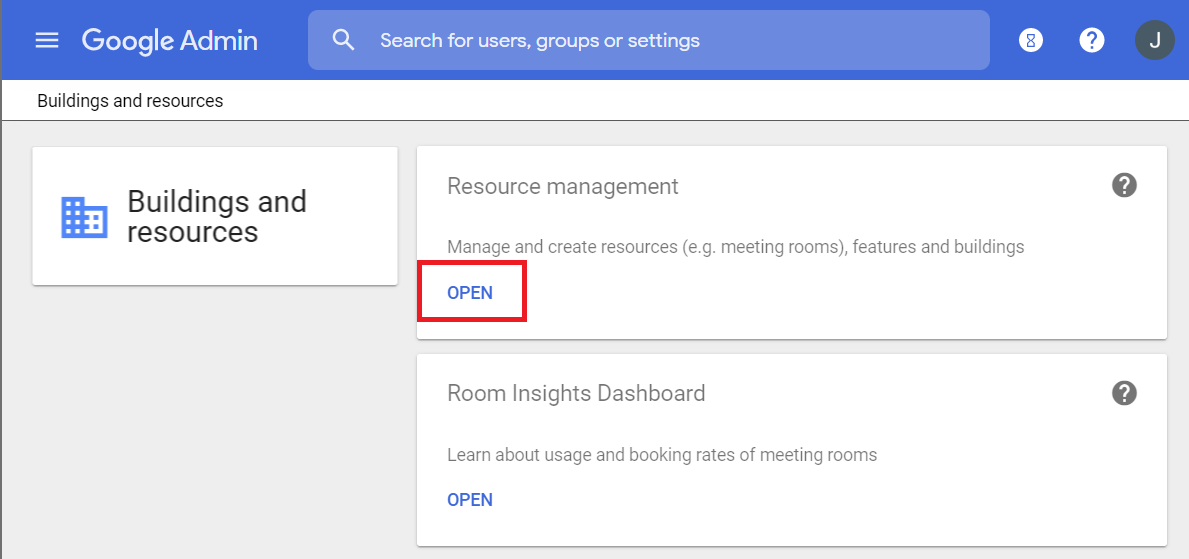Open Resource management
Screen dimensions: 1189x559
pyautogui.click(x=470, y=293)
